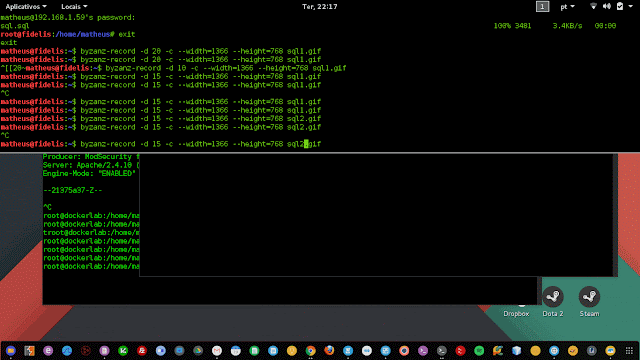Image resolution: width=640 pixels, height=360 pixels.
Task: Open the Google Calendar icon in dock
Action: (x=236, y=351)
